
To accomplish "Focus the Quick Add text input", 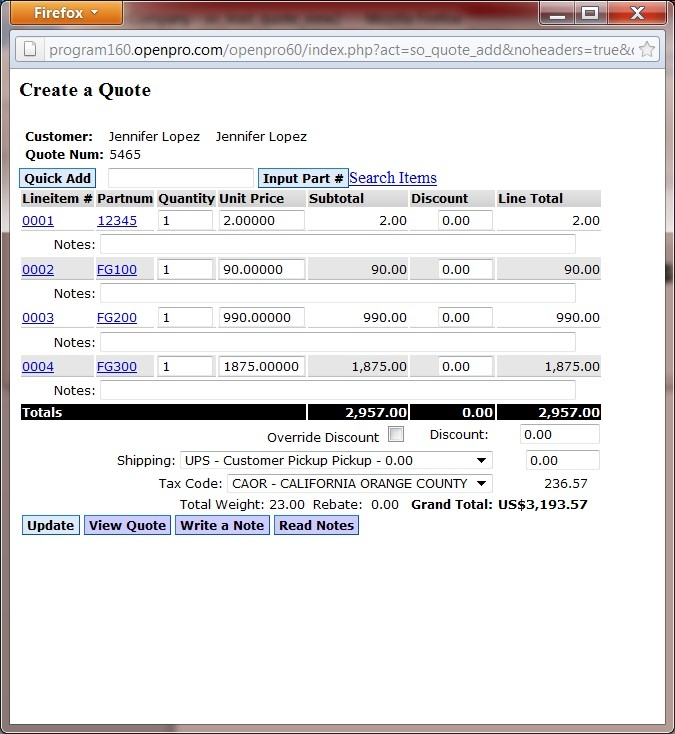I will coord(180,178).
